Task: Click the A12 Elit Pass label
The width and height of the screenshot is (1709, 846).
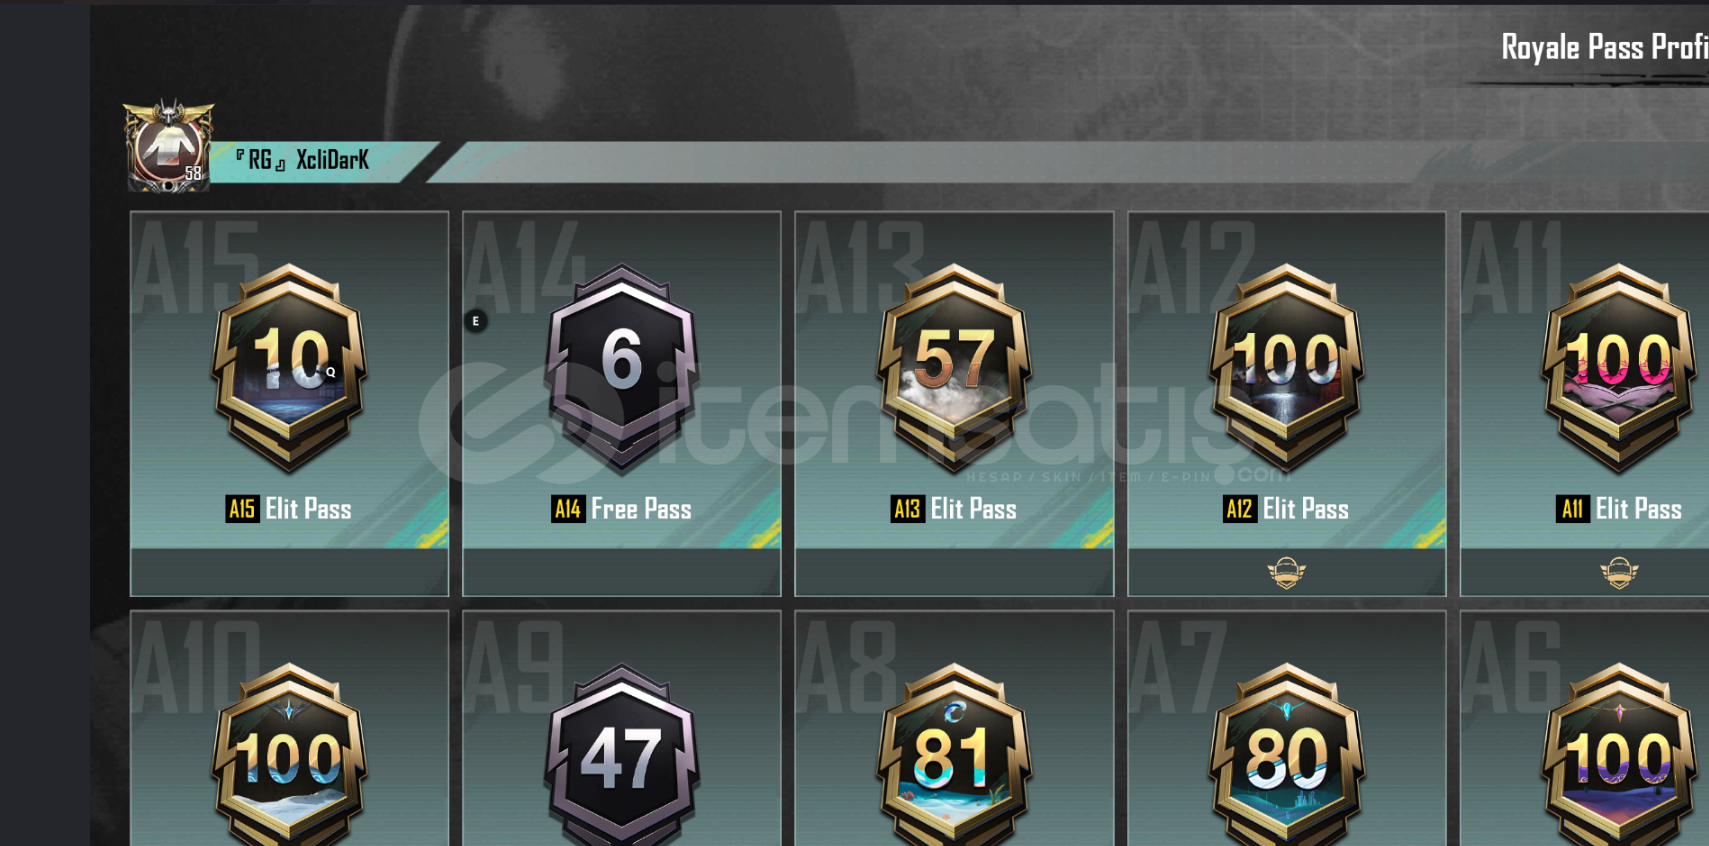Action: 1286,509
